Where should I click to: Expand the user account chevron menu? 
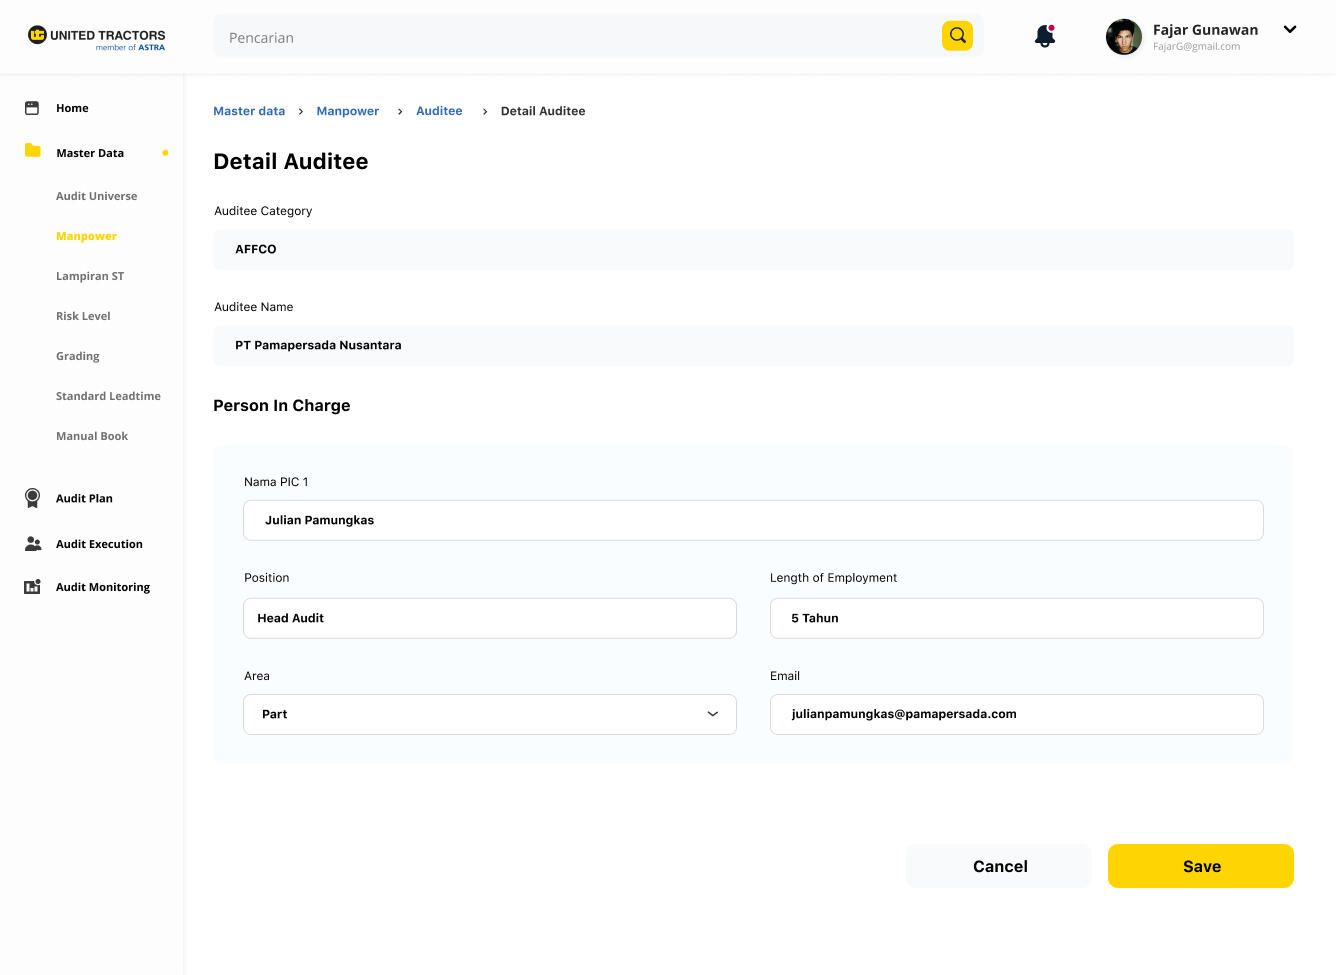[1290, 30]
